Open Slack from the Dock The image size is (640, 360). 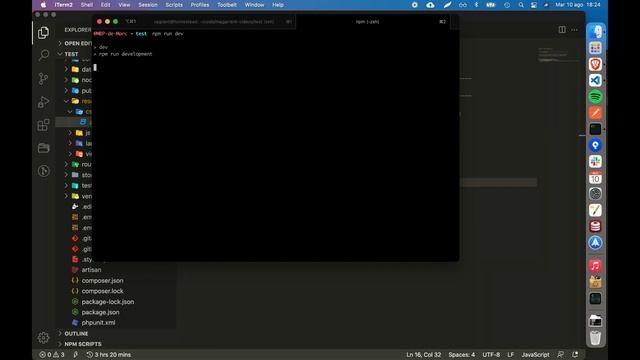click(595, 162)
